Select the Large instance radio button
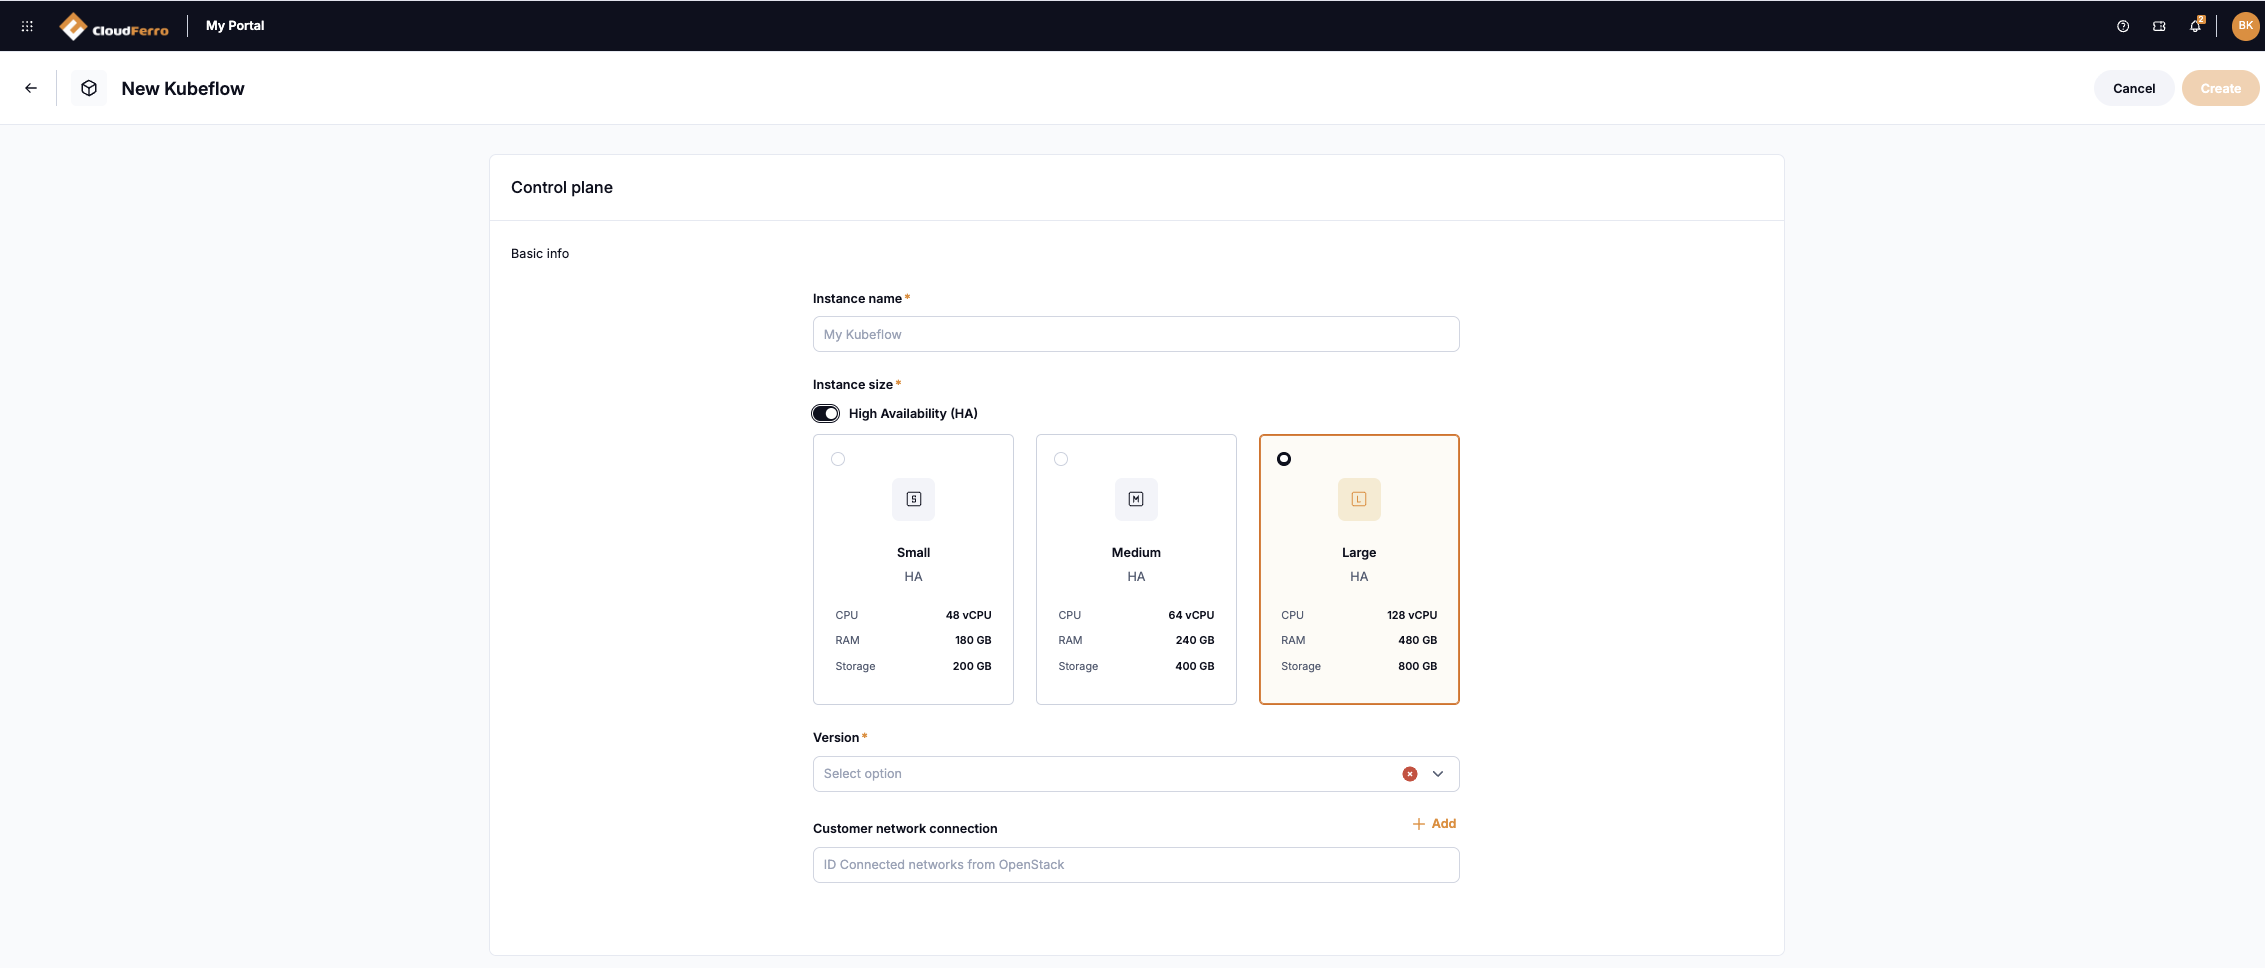The image size is (2265, 968). click(x=1284, y=459)
